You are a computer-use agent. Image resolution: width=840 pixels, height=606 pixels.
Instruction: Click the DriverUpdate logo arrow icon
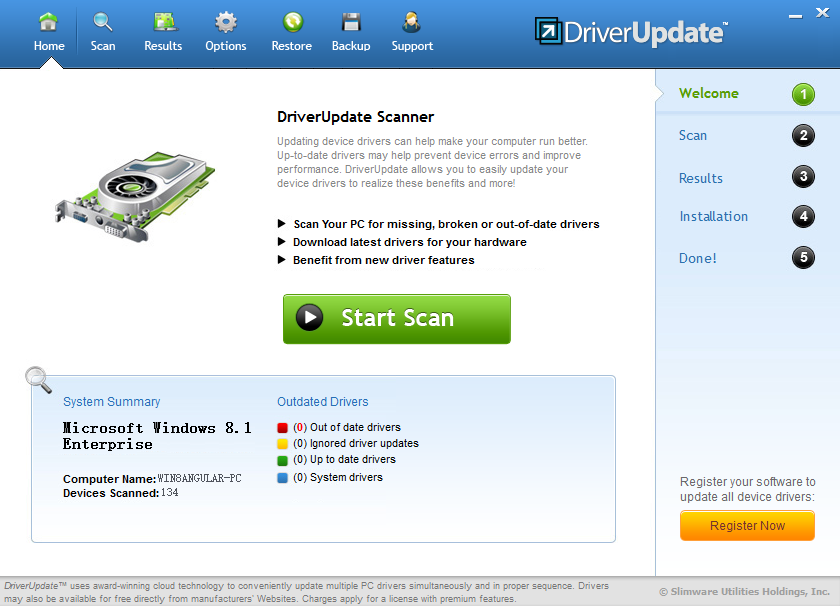pyautogui.click(x=549, y=31)
